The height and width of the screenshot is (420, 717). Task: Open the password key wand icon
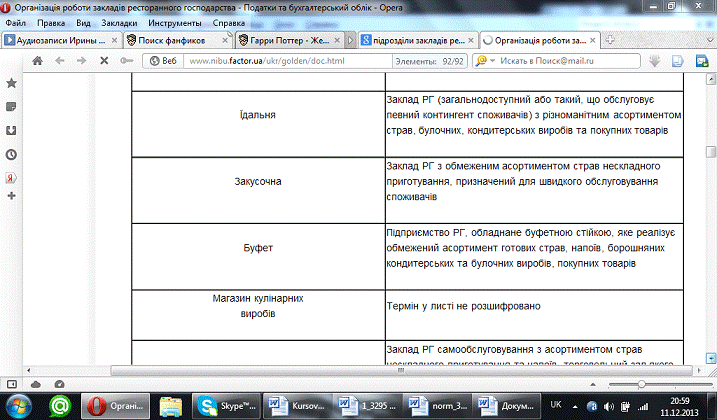[127, 61]
